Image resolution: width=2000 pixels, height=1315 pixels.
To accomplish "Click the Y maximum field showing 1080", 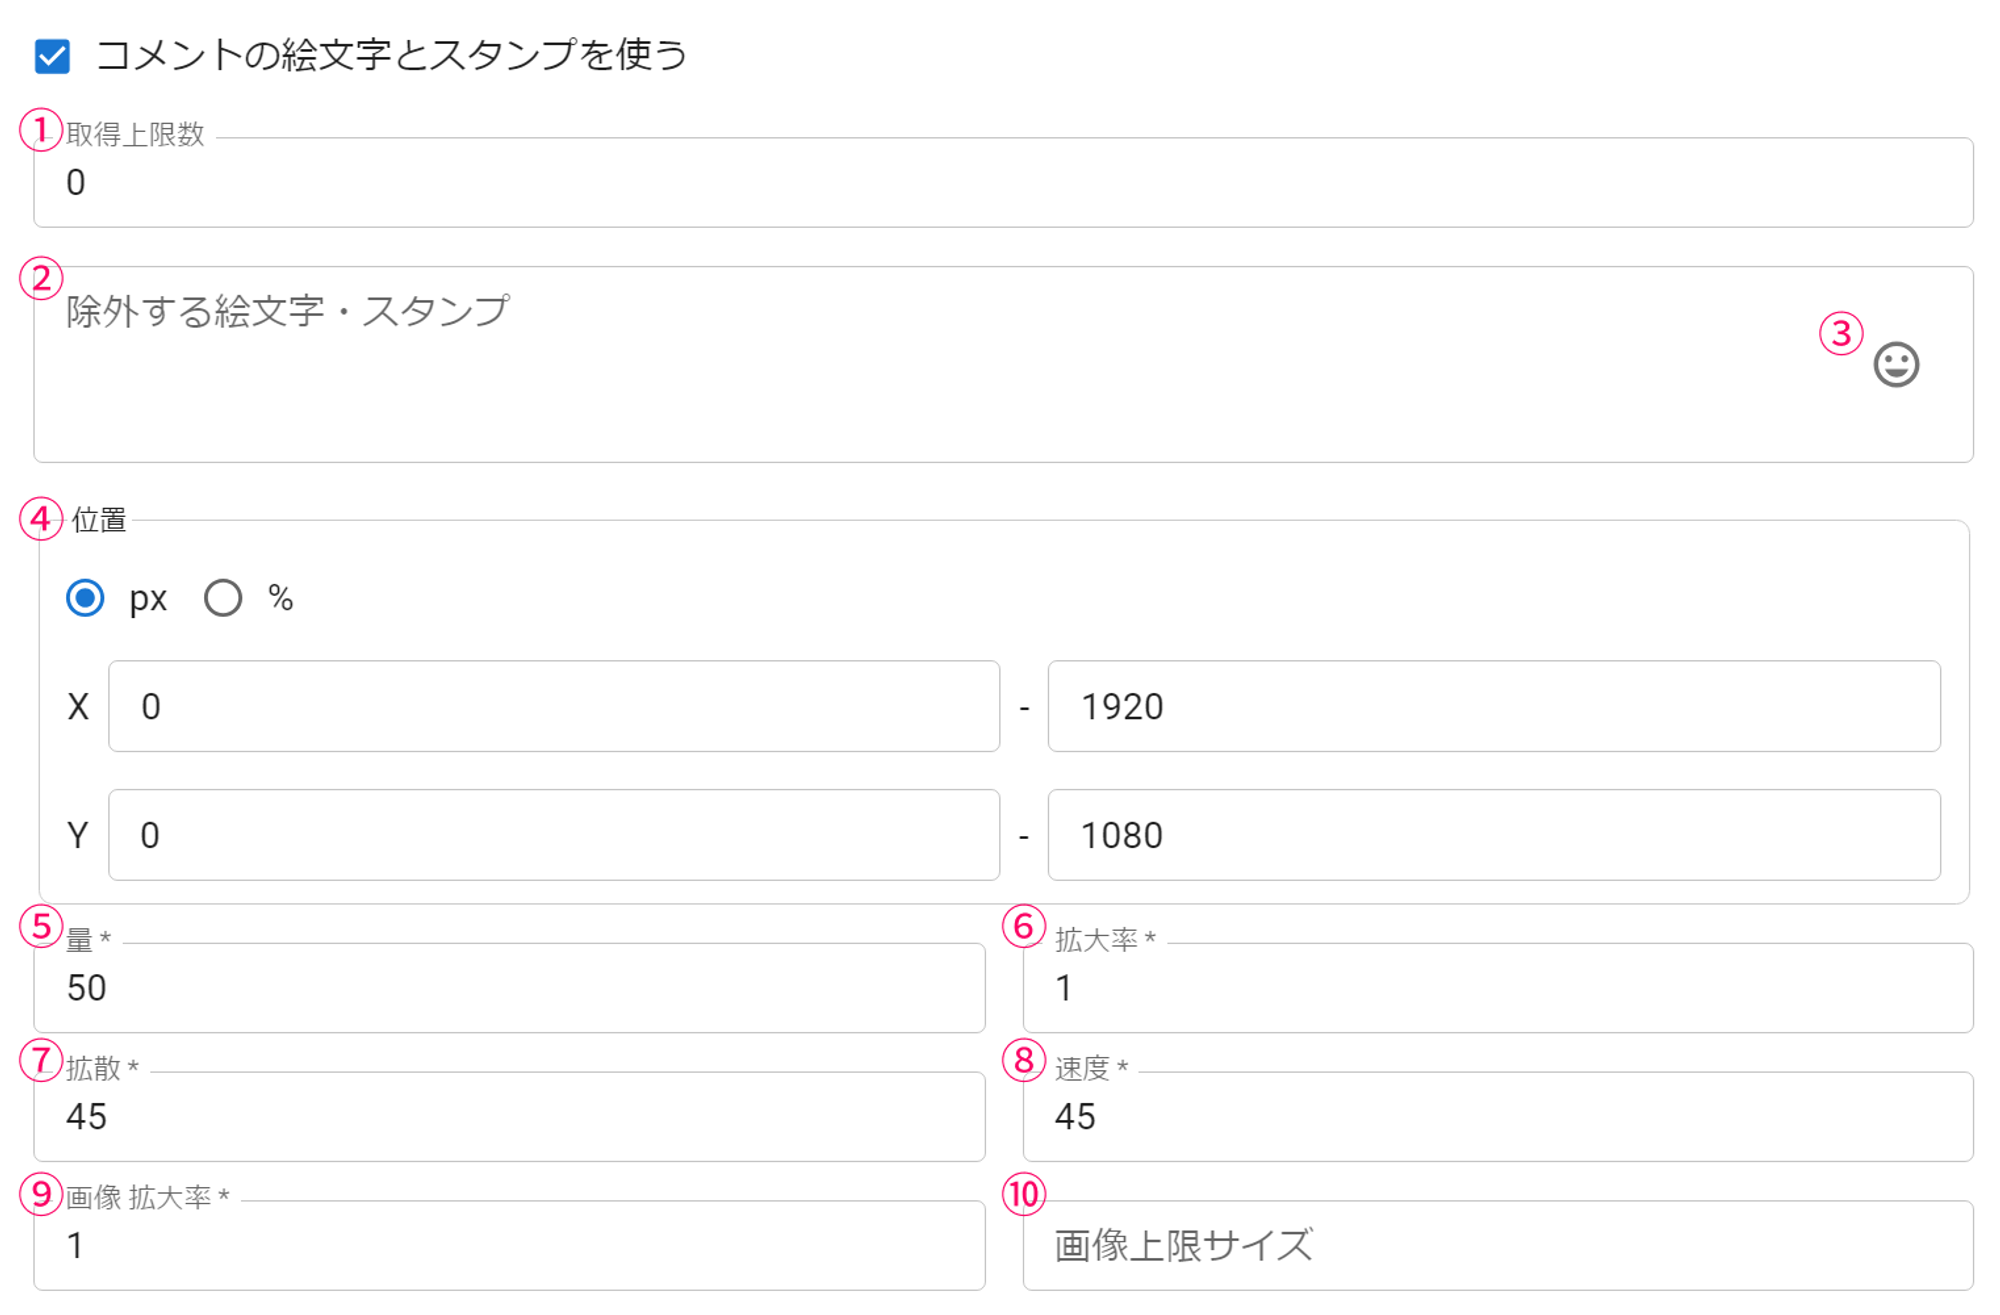I will [x=1493, y=835].
